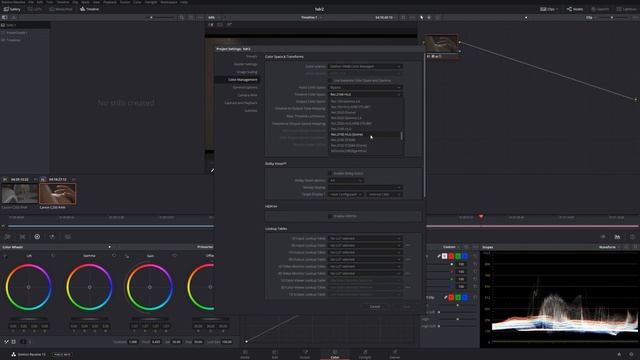
Task: Show the Nodes editor panel
Action: click(x=575, y=9)
